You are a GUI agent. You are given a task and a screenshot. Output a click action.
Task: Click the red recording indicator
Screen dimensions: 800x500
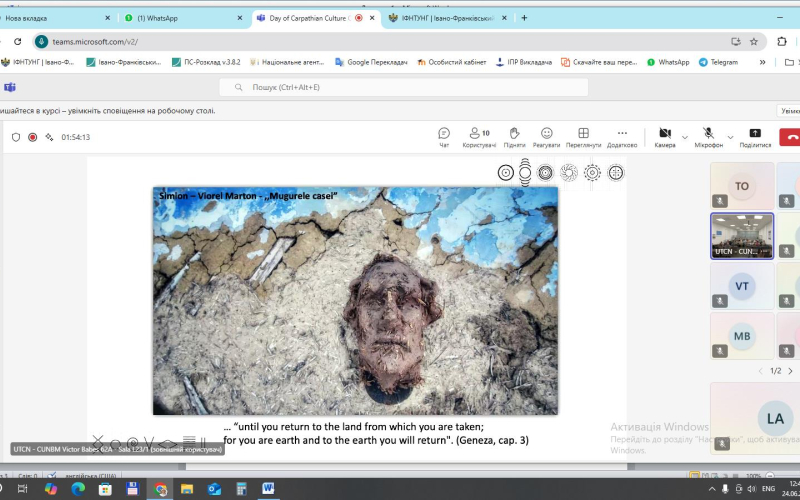(x=33, y=137)
